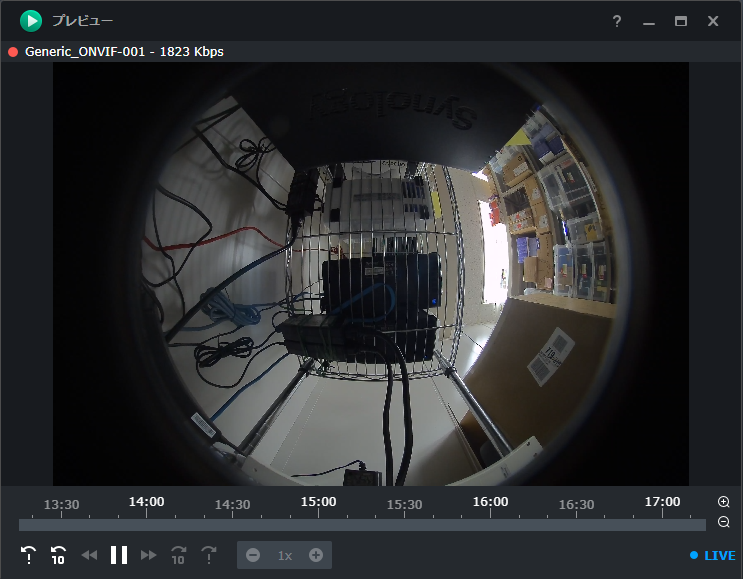Maximize the preview window
Viewport: 743px width, 579px height.
(681, 21)
